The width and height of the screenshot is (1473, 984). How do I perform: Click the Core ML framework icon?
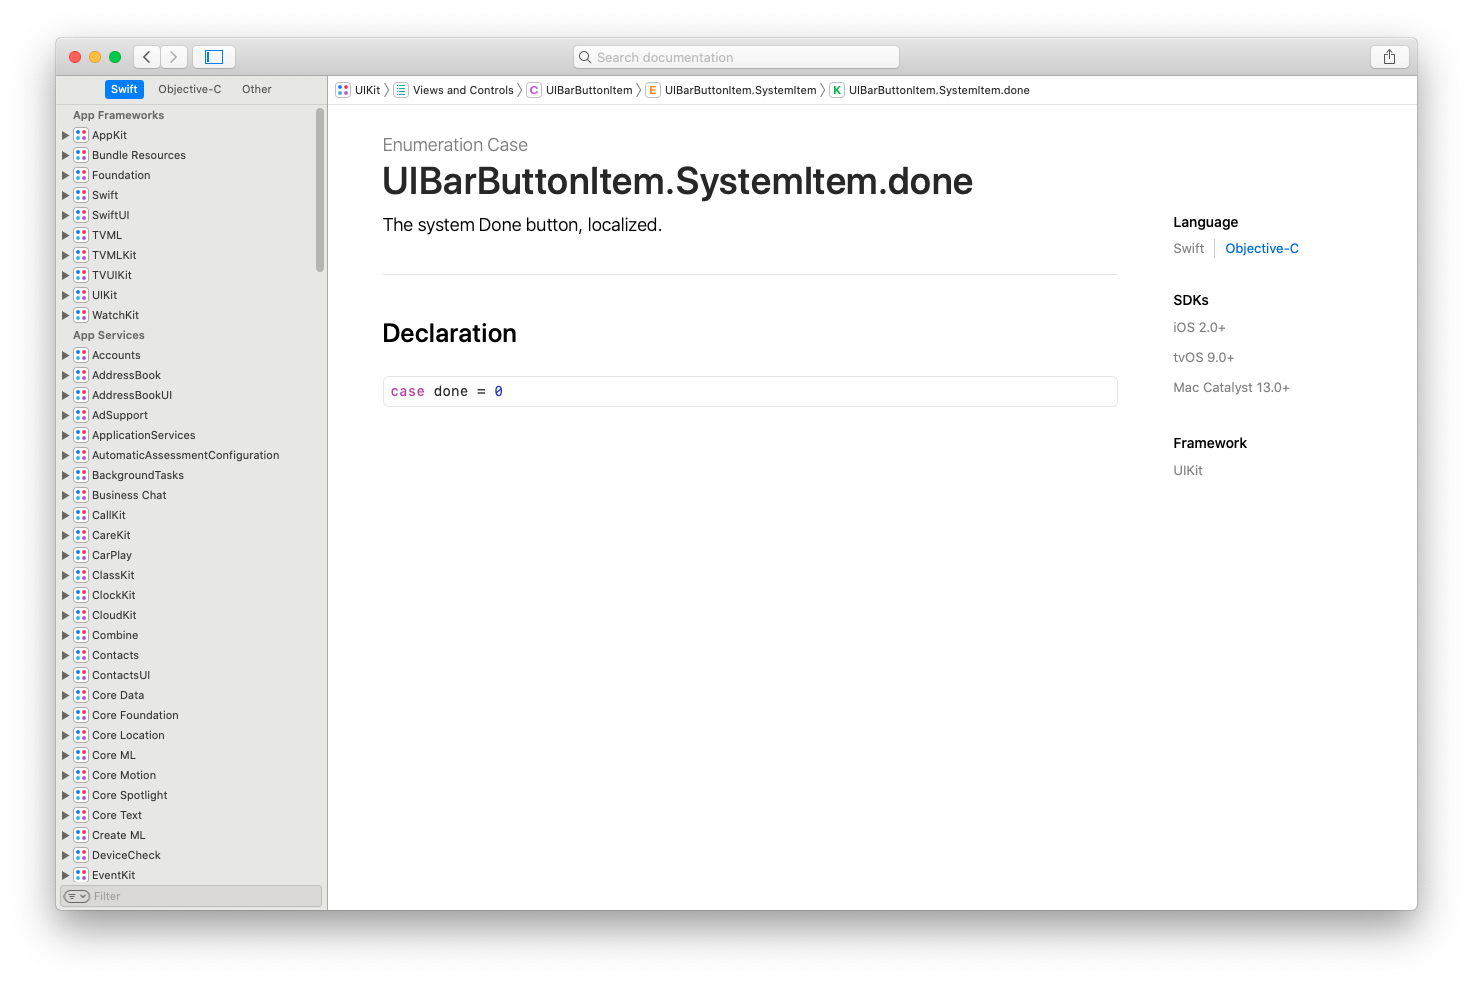click(81, 755)
